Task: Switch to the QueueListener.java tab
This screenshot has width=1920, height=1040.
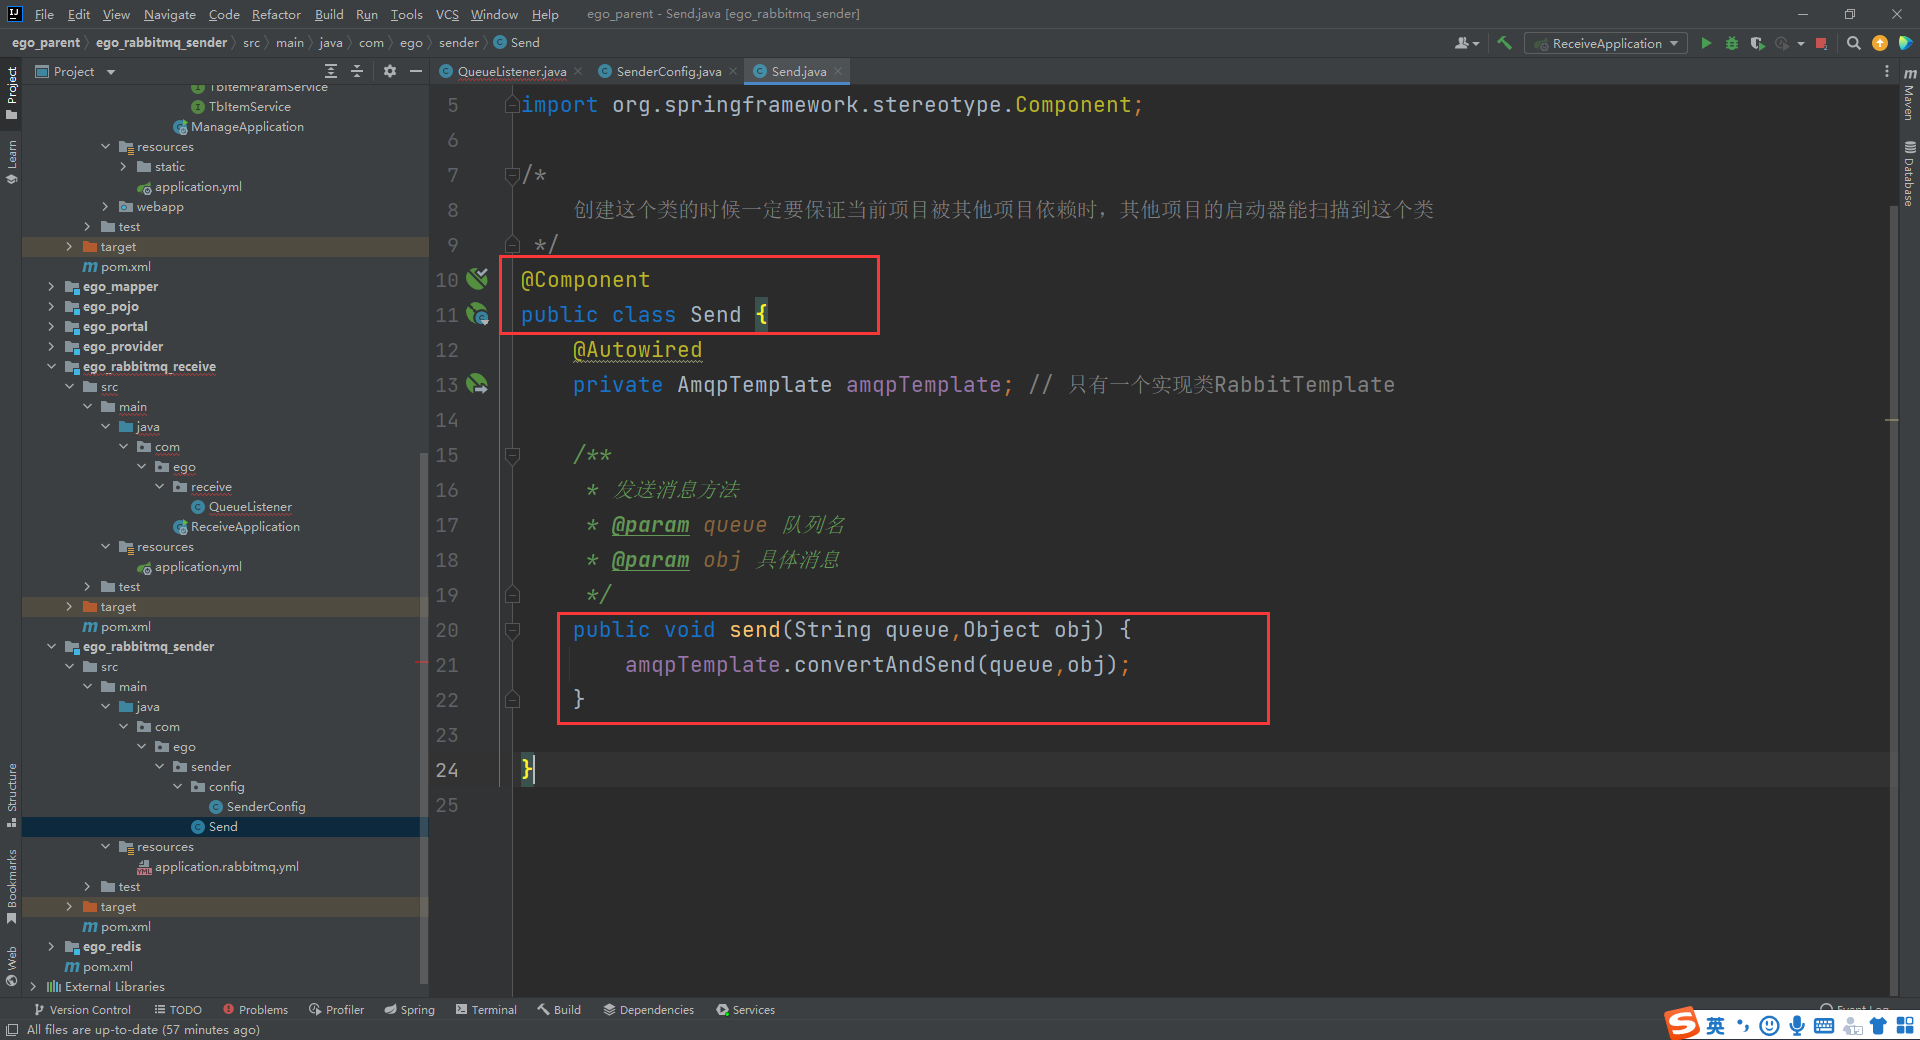Action: [x=511, y=71]
